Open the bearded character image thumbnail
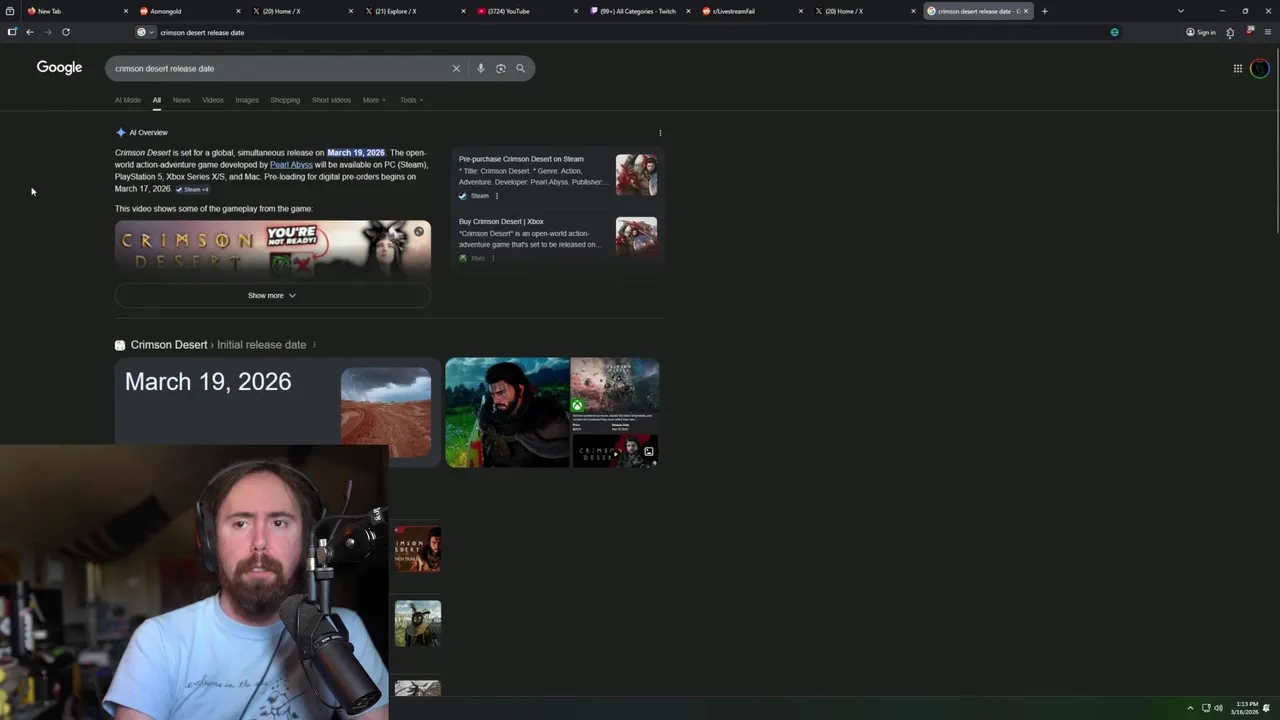Screen dimensions: 1280x720 coord(507,412)
